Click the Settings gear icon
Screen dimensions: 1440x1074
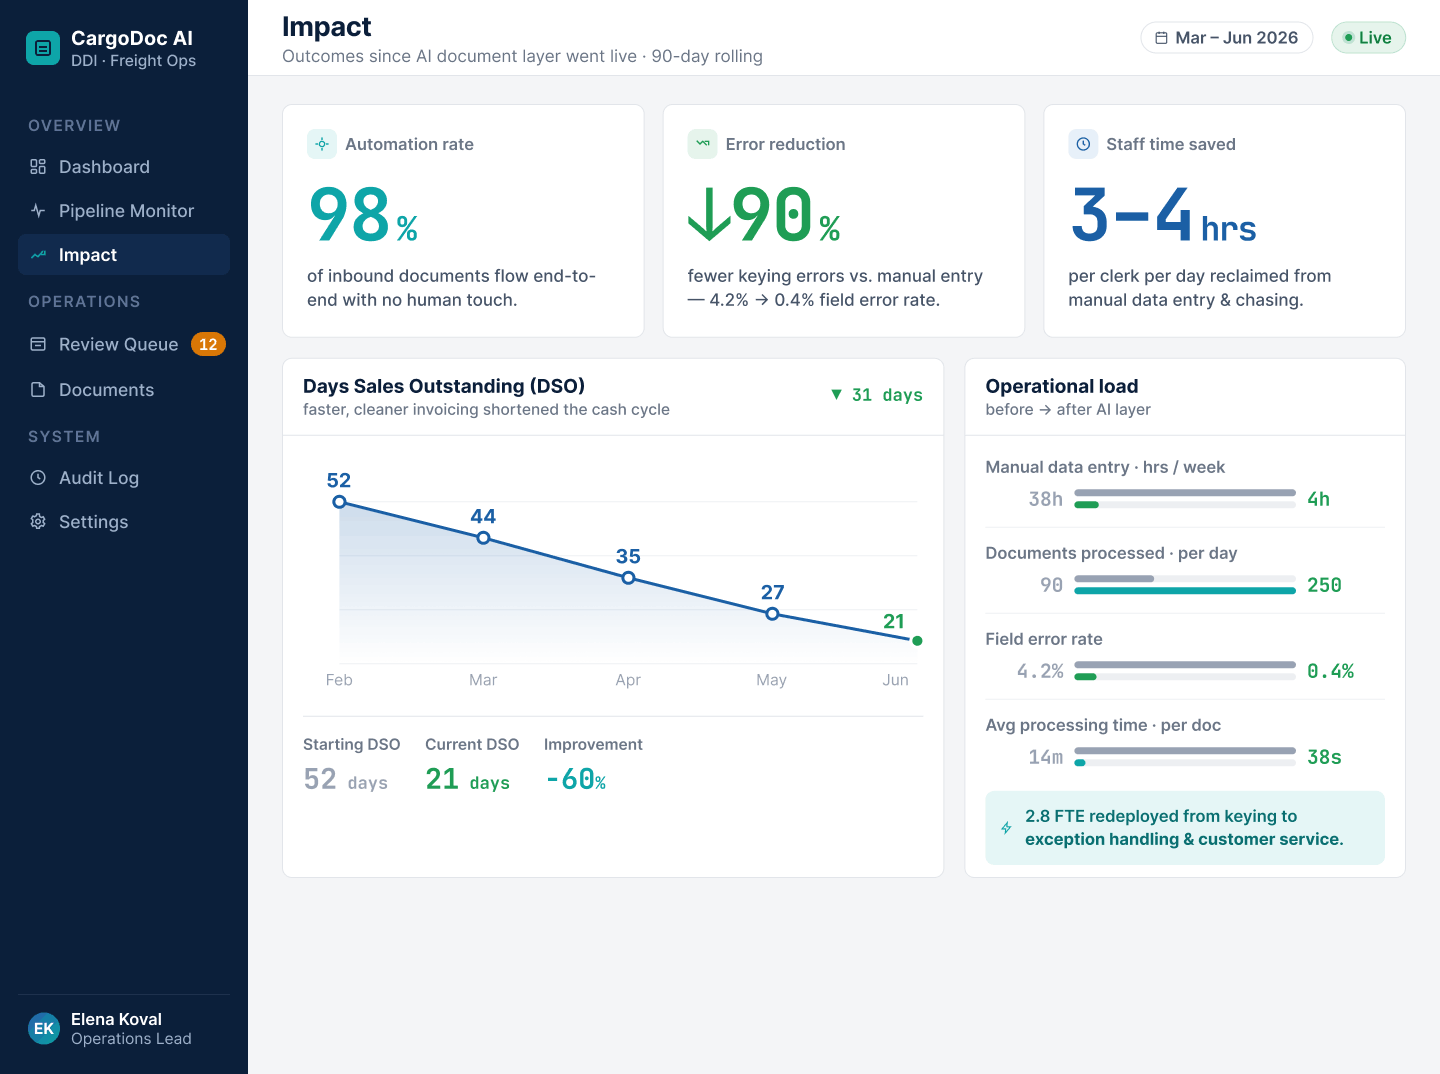(x=38, y=522)
